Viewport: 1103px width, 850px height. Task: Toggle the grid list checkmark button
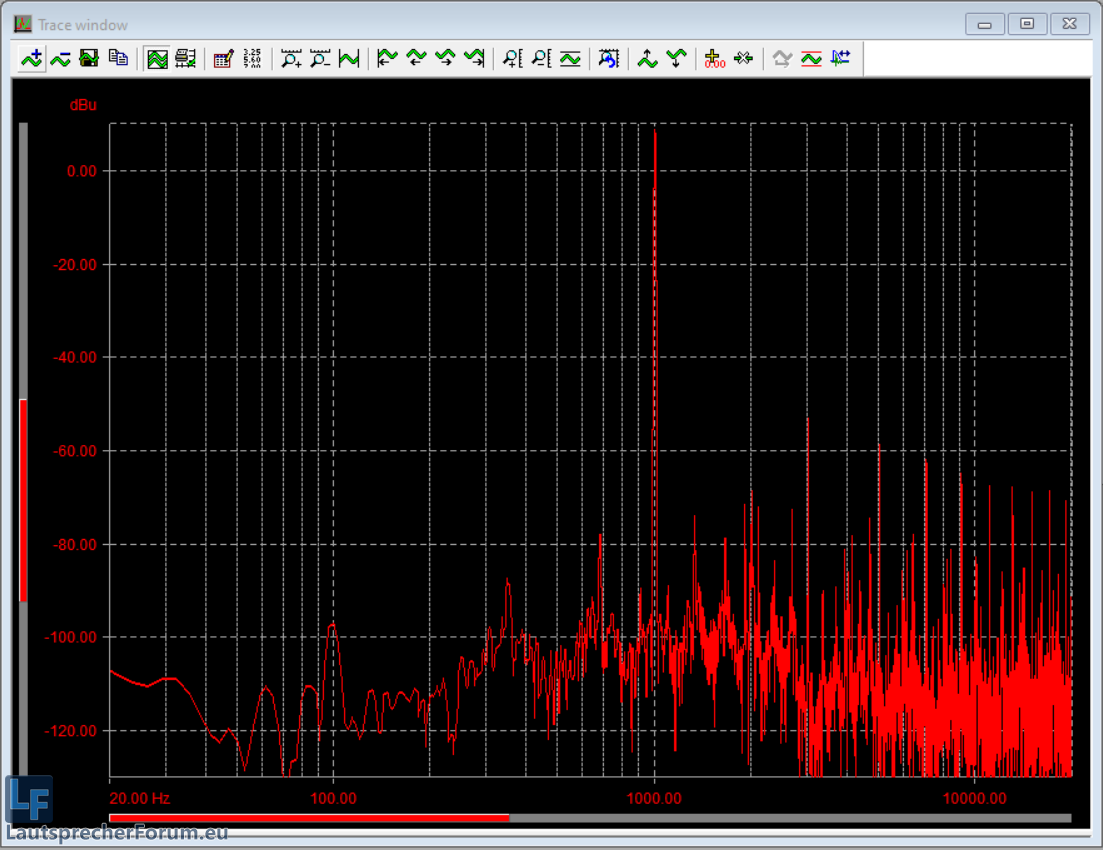tap(185, 59)
